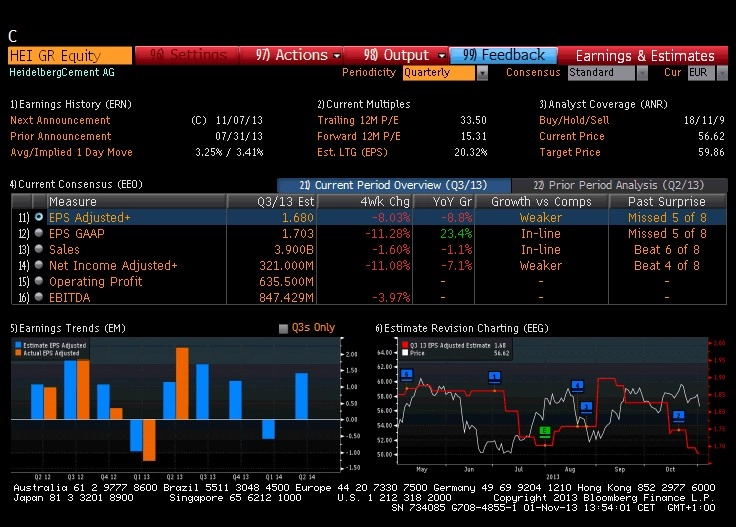
Task: Open the Cur EUR currency dropdown
Action: [722, 73]
